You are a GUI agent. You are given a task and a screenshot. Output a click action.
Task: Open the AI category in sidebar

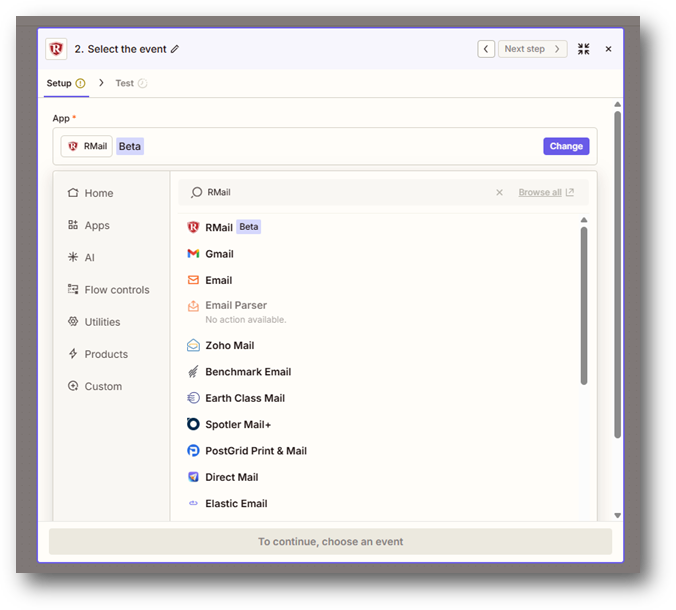pos(89,257)
